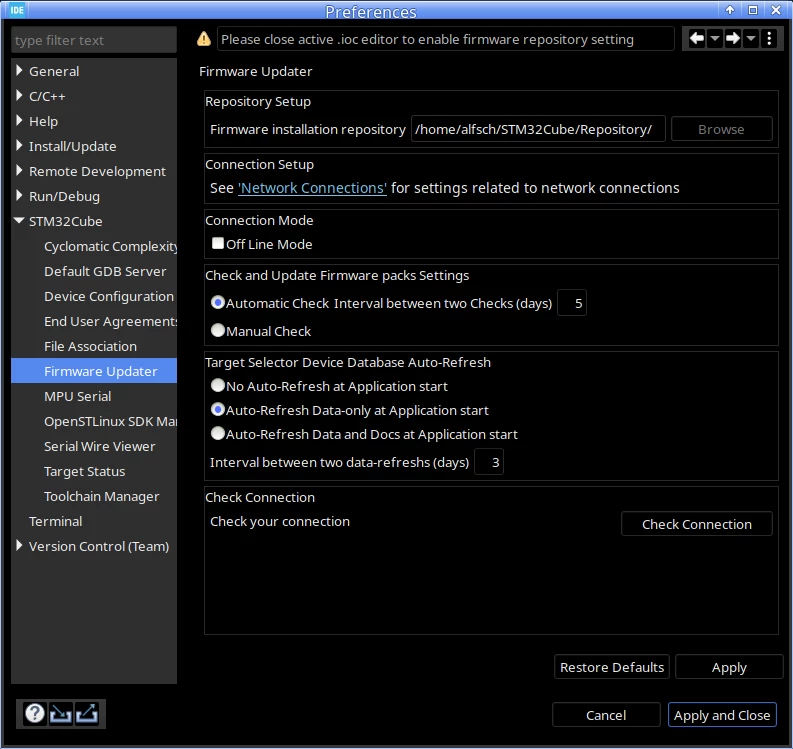Collapse the STM32Cube tree node
This screenshot has width=793, height=749.
coord(19,221)
